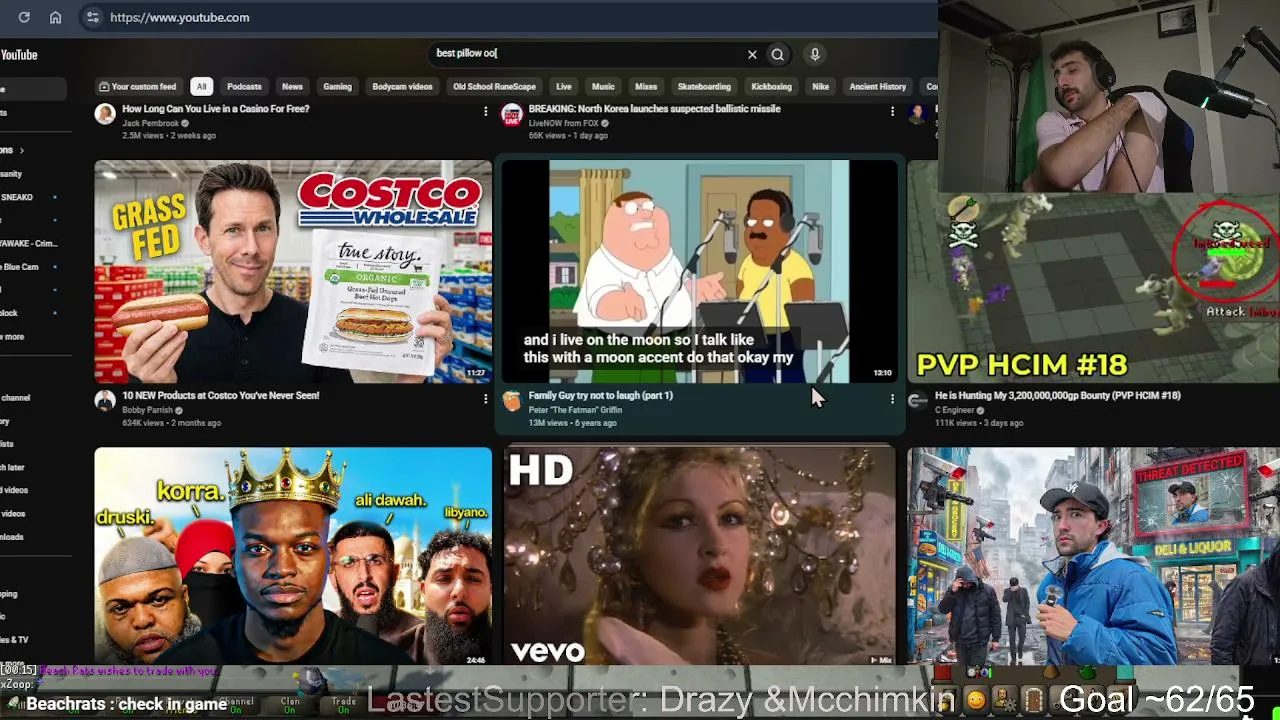Go to the browser home page icon
The height and width of the screenshot is (720, 1280).
click(x=55, y=17)
